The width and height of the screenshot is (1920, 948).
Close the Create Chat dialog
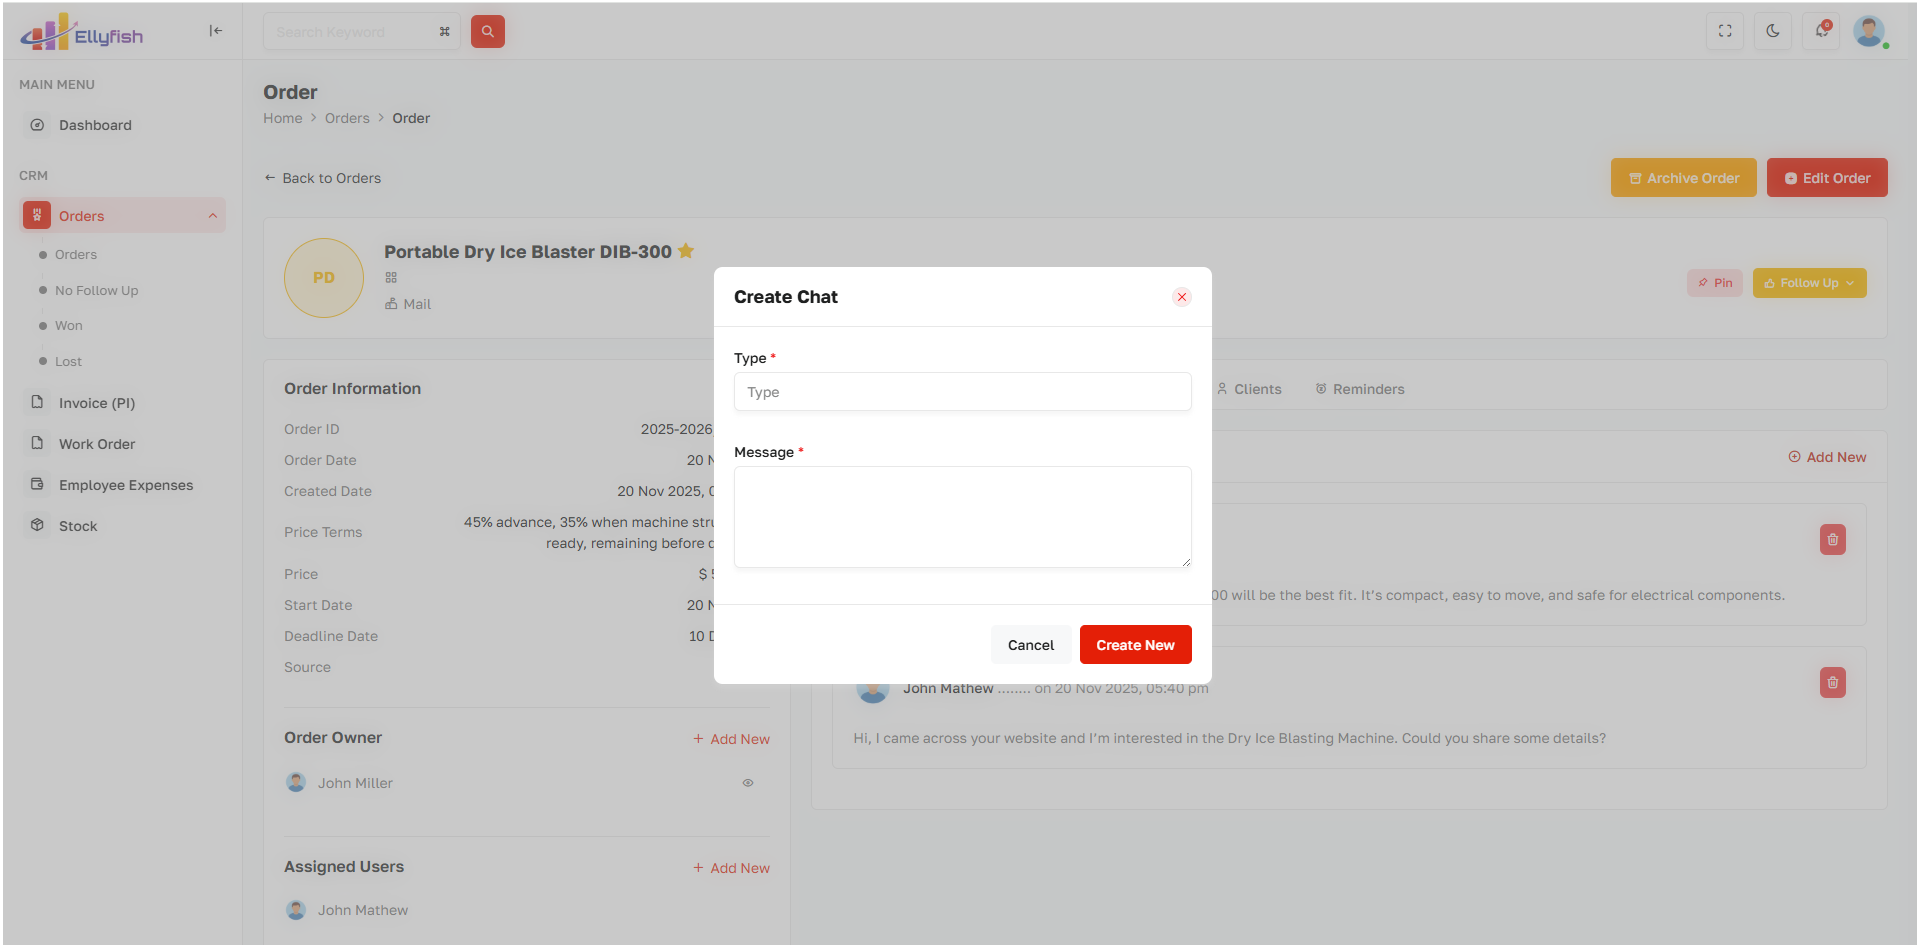[1181, 297]
